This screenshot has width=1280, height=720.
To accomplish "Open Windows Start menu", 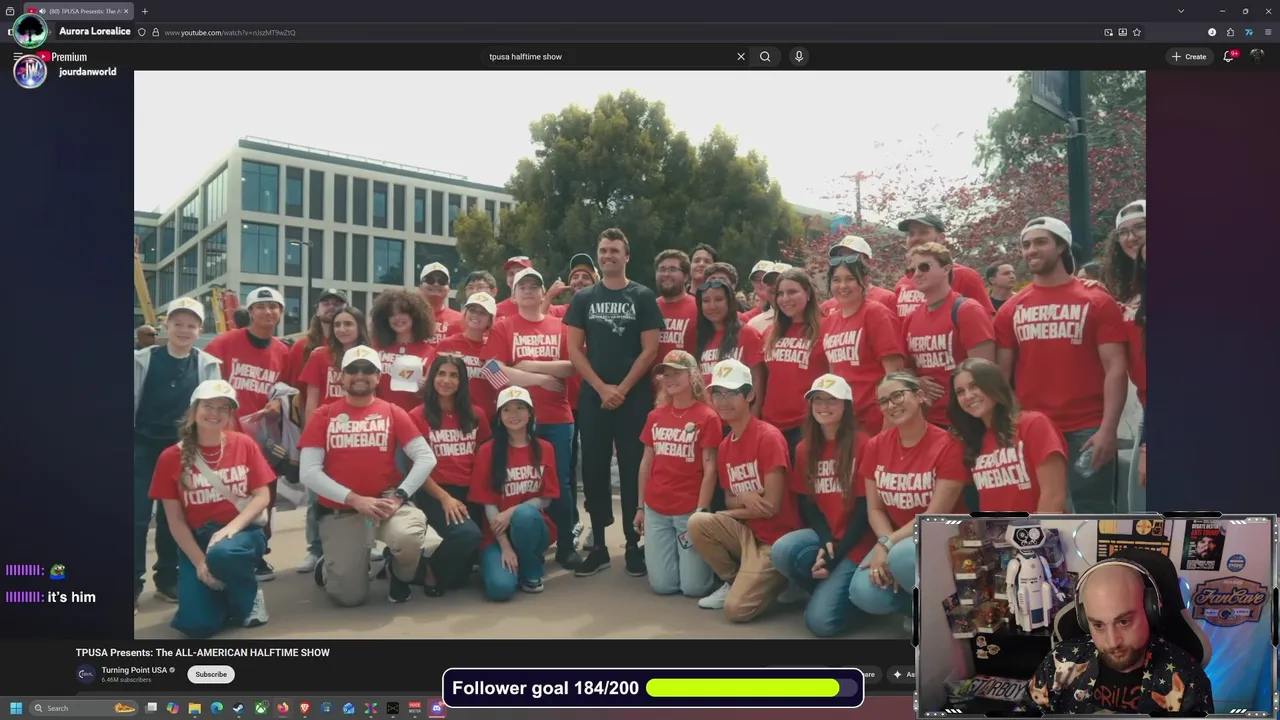I will click(15, 708).
